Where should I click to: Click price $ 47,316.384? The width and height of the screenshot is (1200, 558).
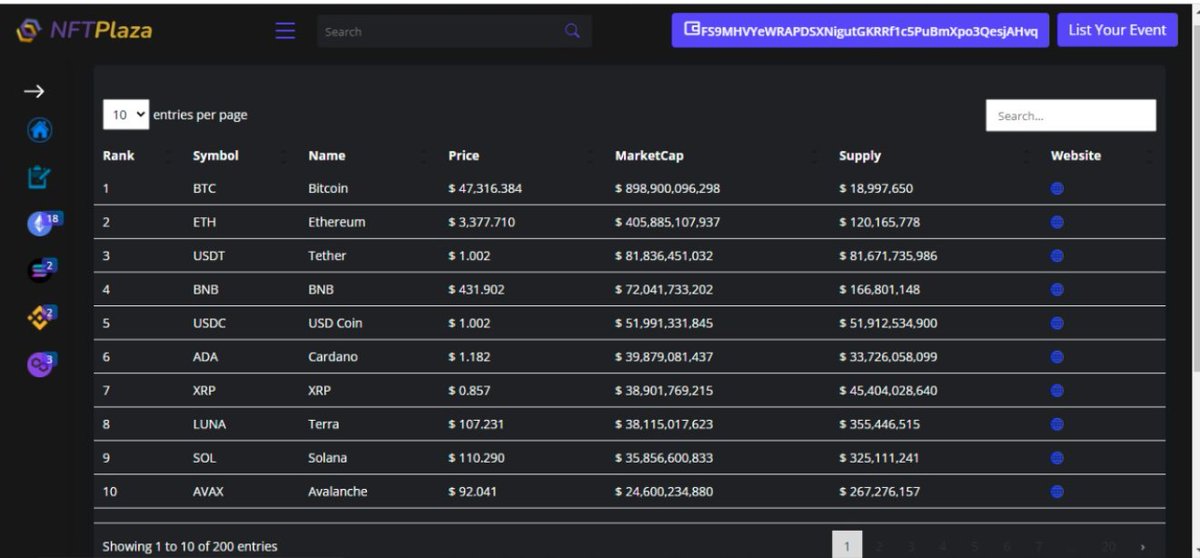coord(485,188)
